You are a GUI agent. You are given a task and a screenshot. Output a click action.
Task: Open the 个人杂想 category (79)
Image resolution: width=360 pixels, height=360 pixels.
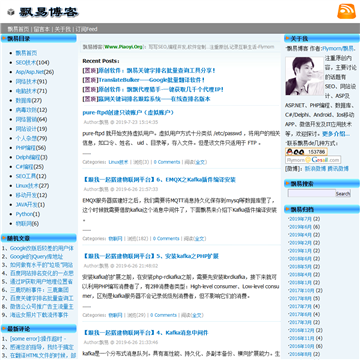point(26,138)
